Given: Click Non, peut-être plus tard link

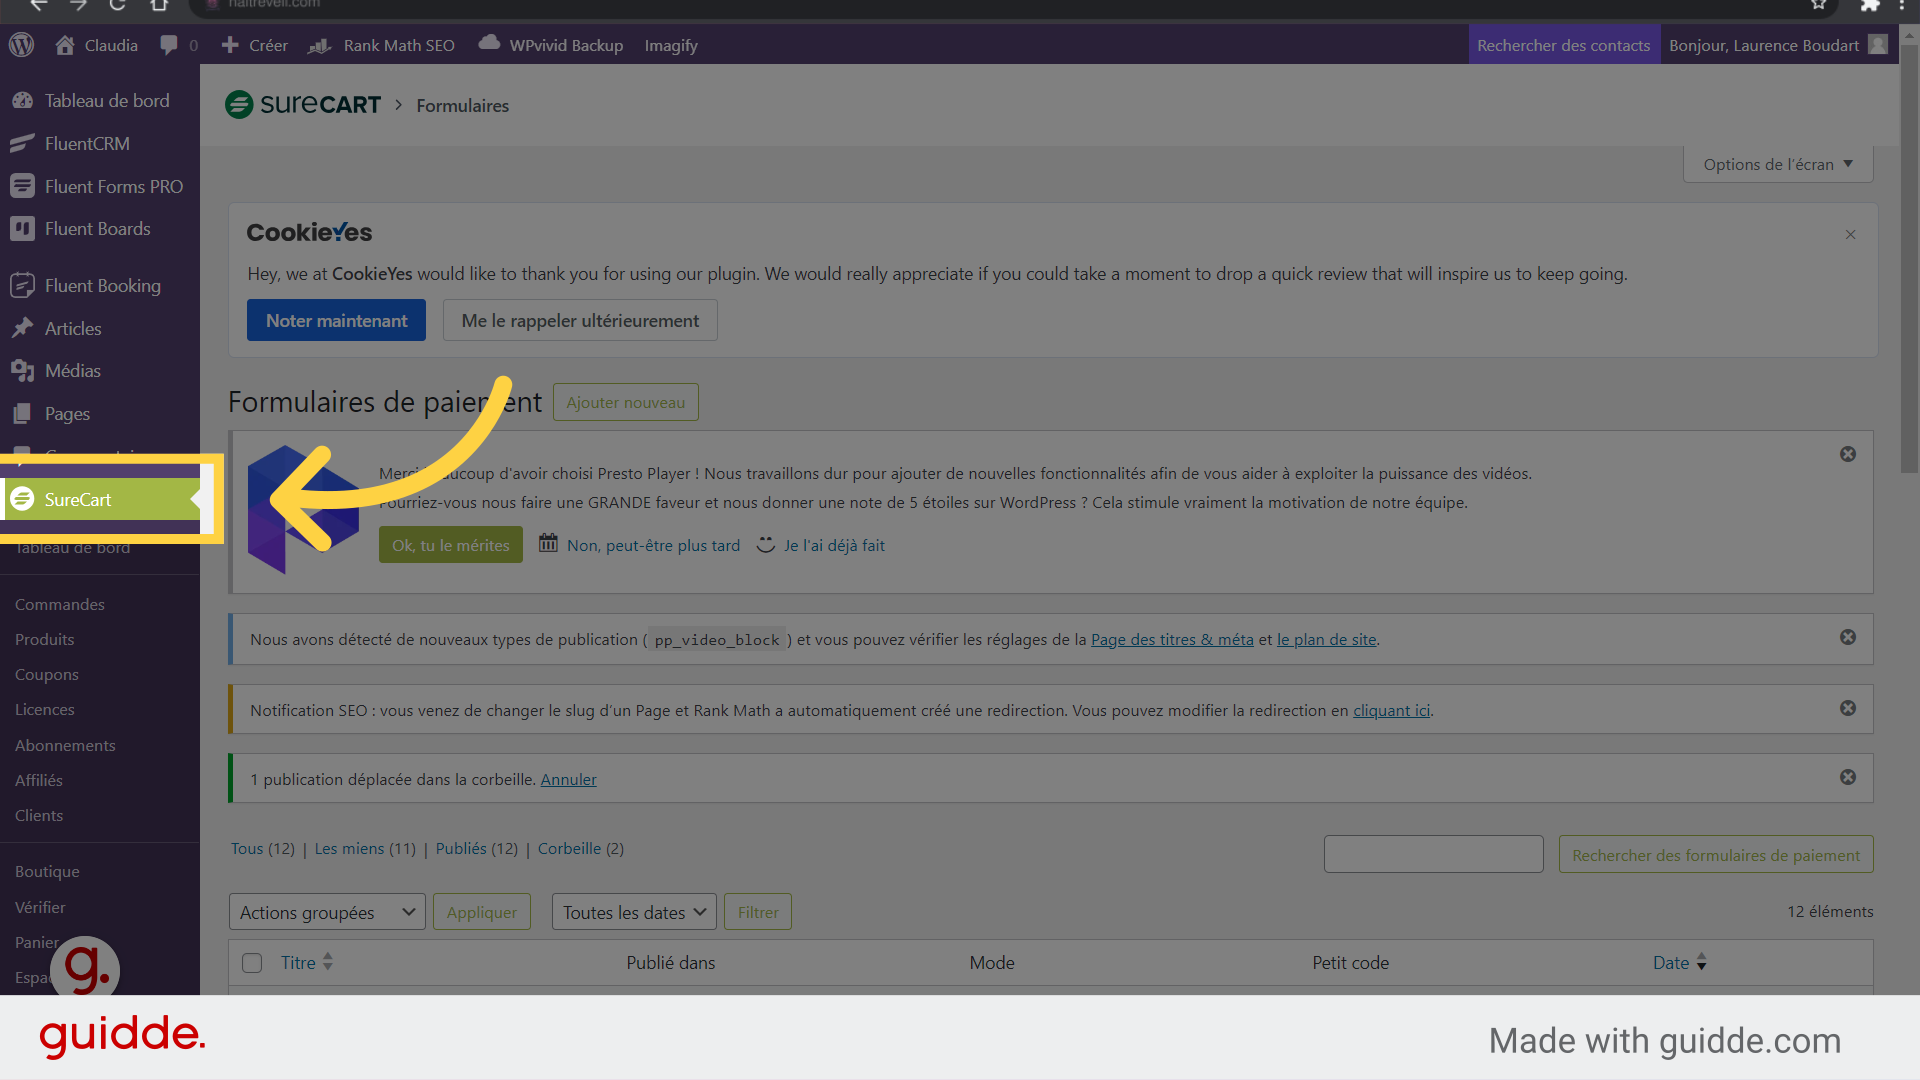Looking at the screenshot, I should (x=653, y=545).
